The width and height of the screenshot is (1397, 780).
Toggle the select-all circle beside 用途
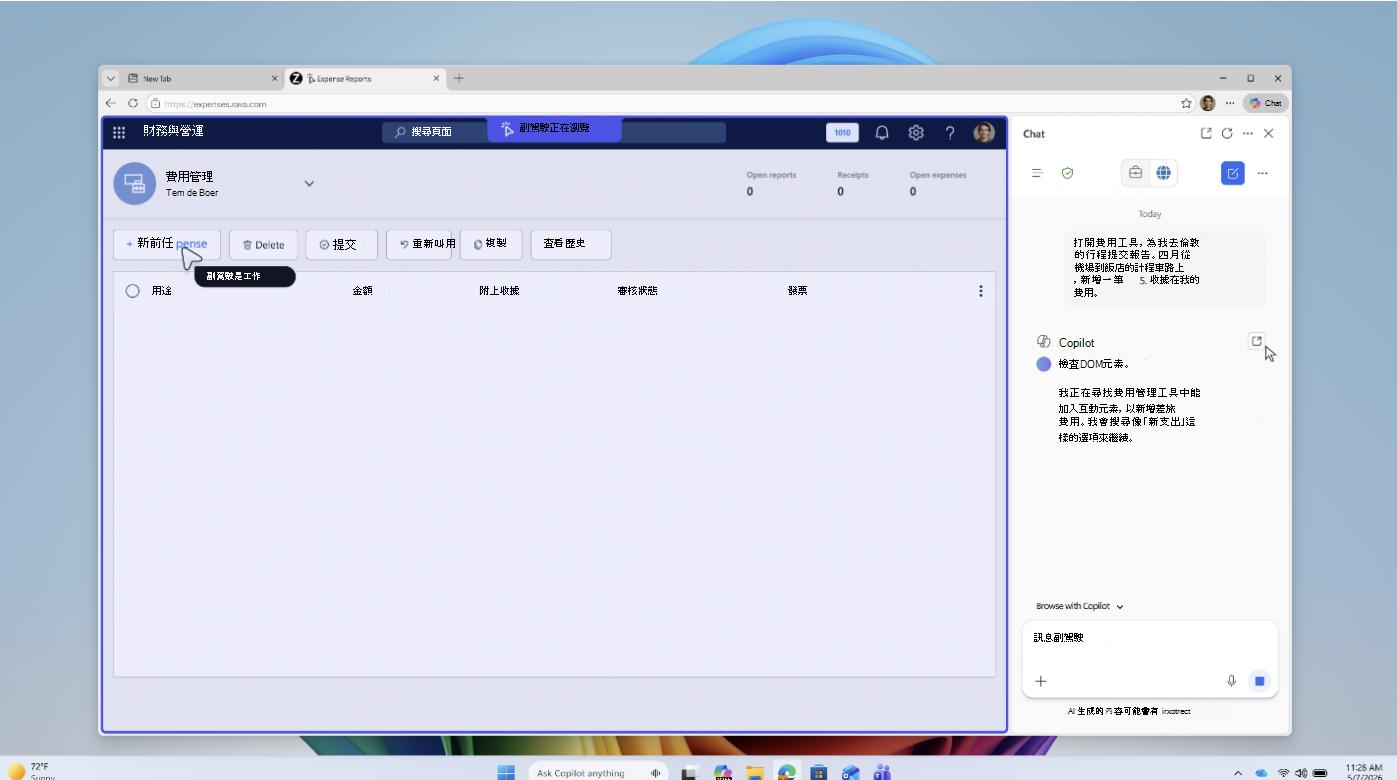click(132, 291)
